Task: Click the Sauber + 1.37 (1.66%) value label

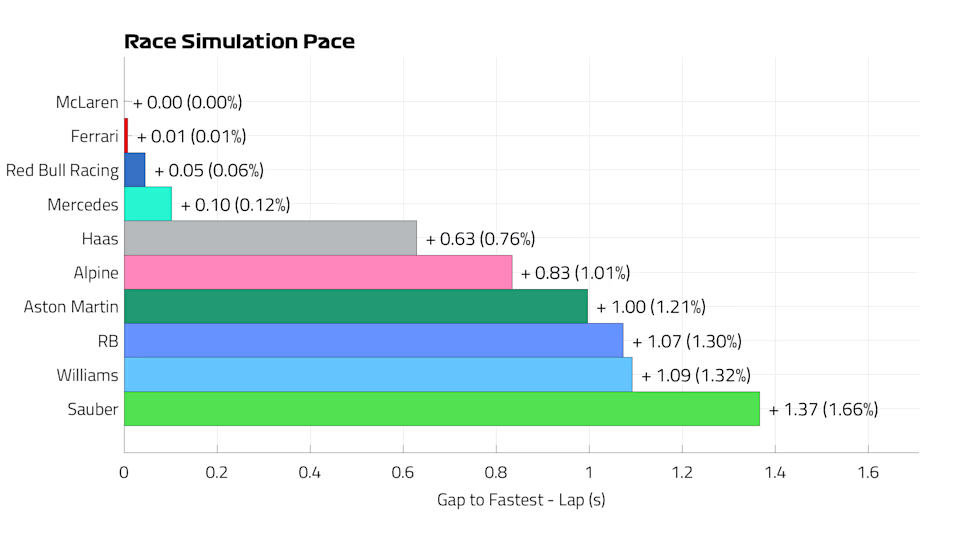Action: click(823, 409)
